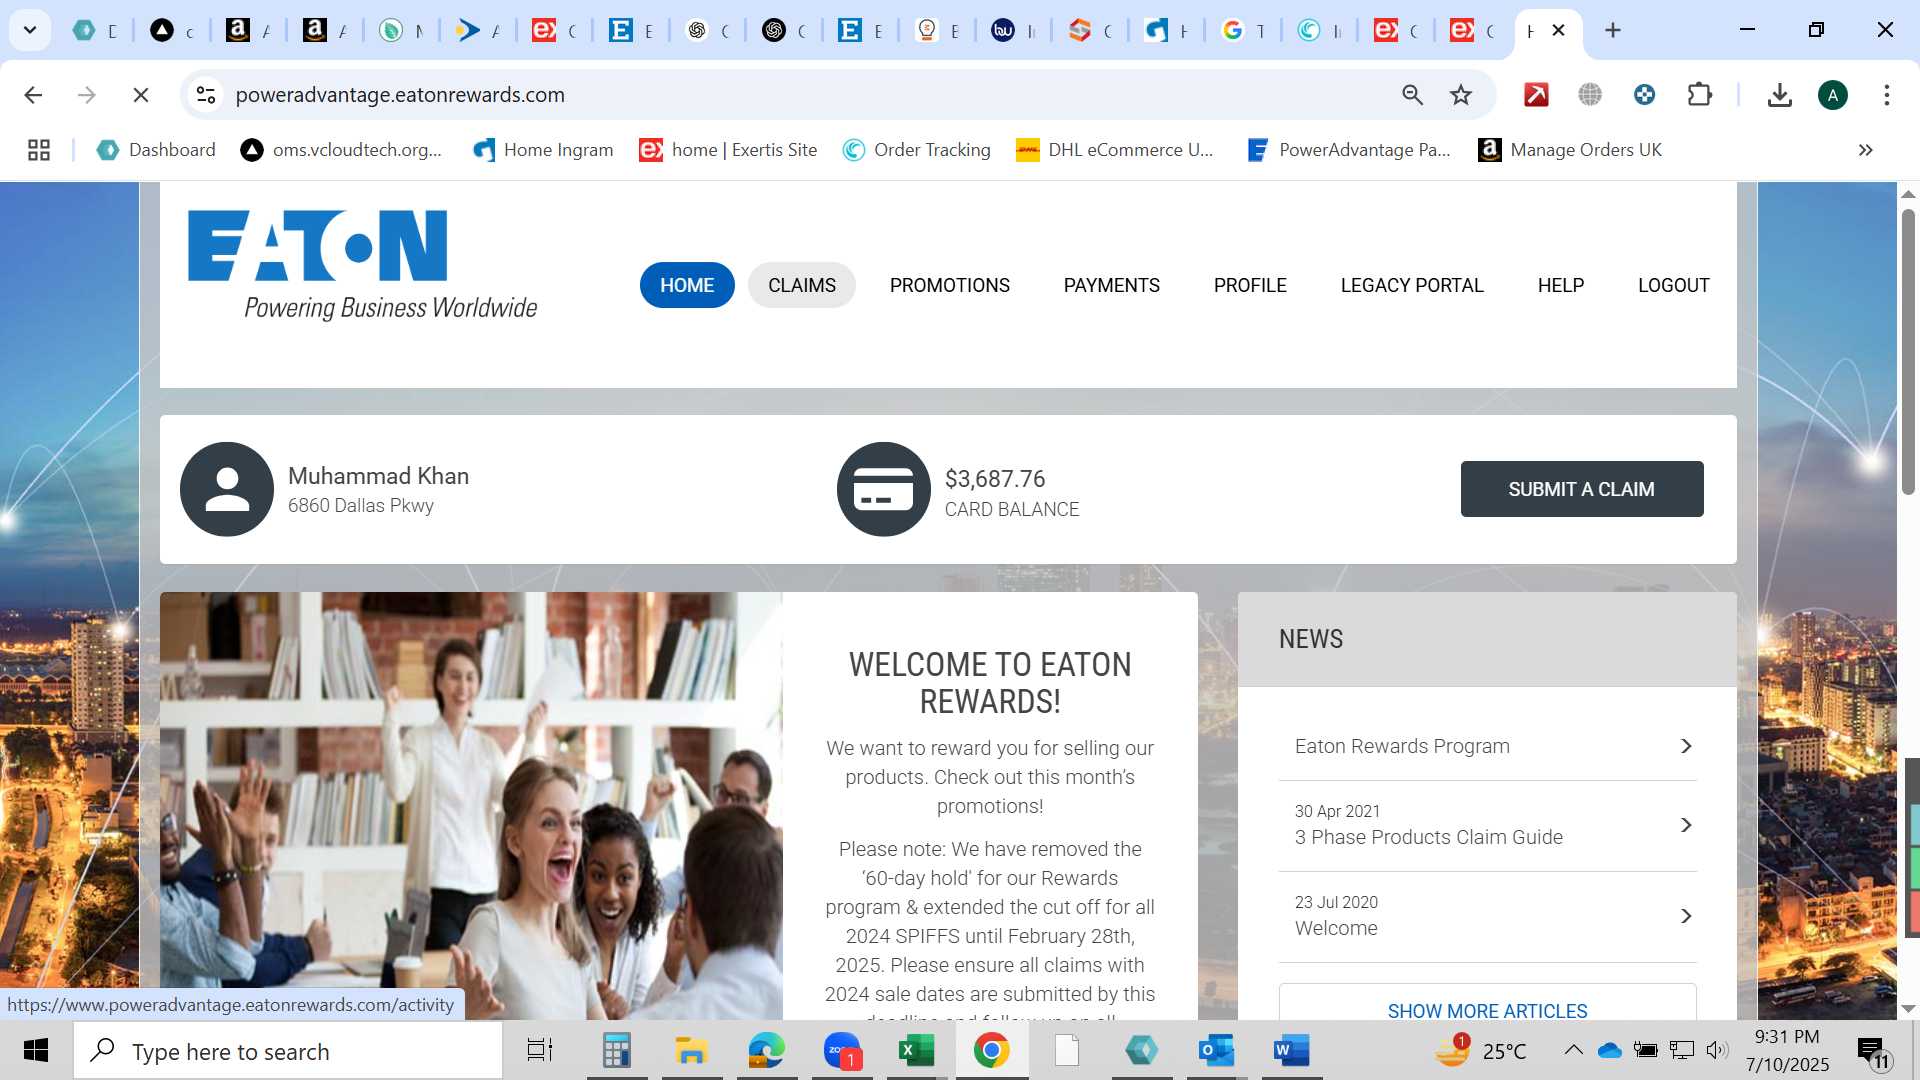This screenshot has height=1080, width=1920.
Task: Open the PROFILE navigation item
Action: [1250, 285]
